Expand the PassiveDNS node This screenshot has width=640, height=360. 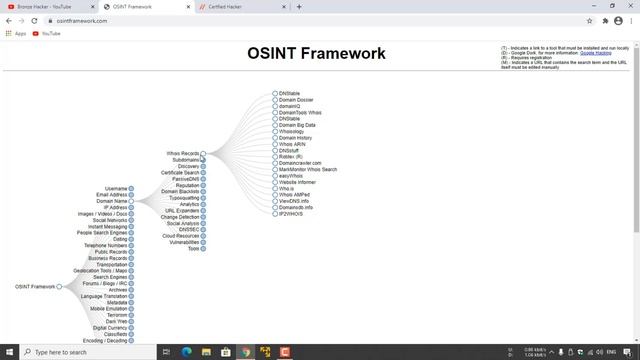pos(203,179)
